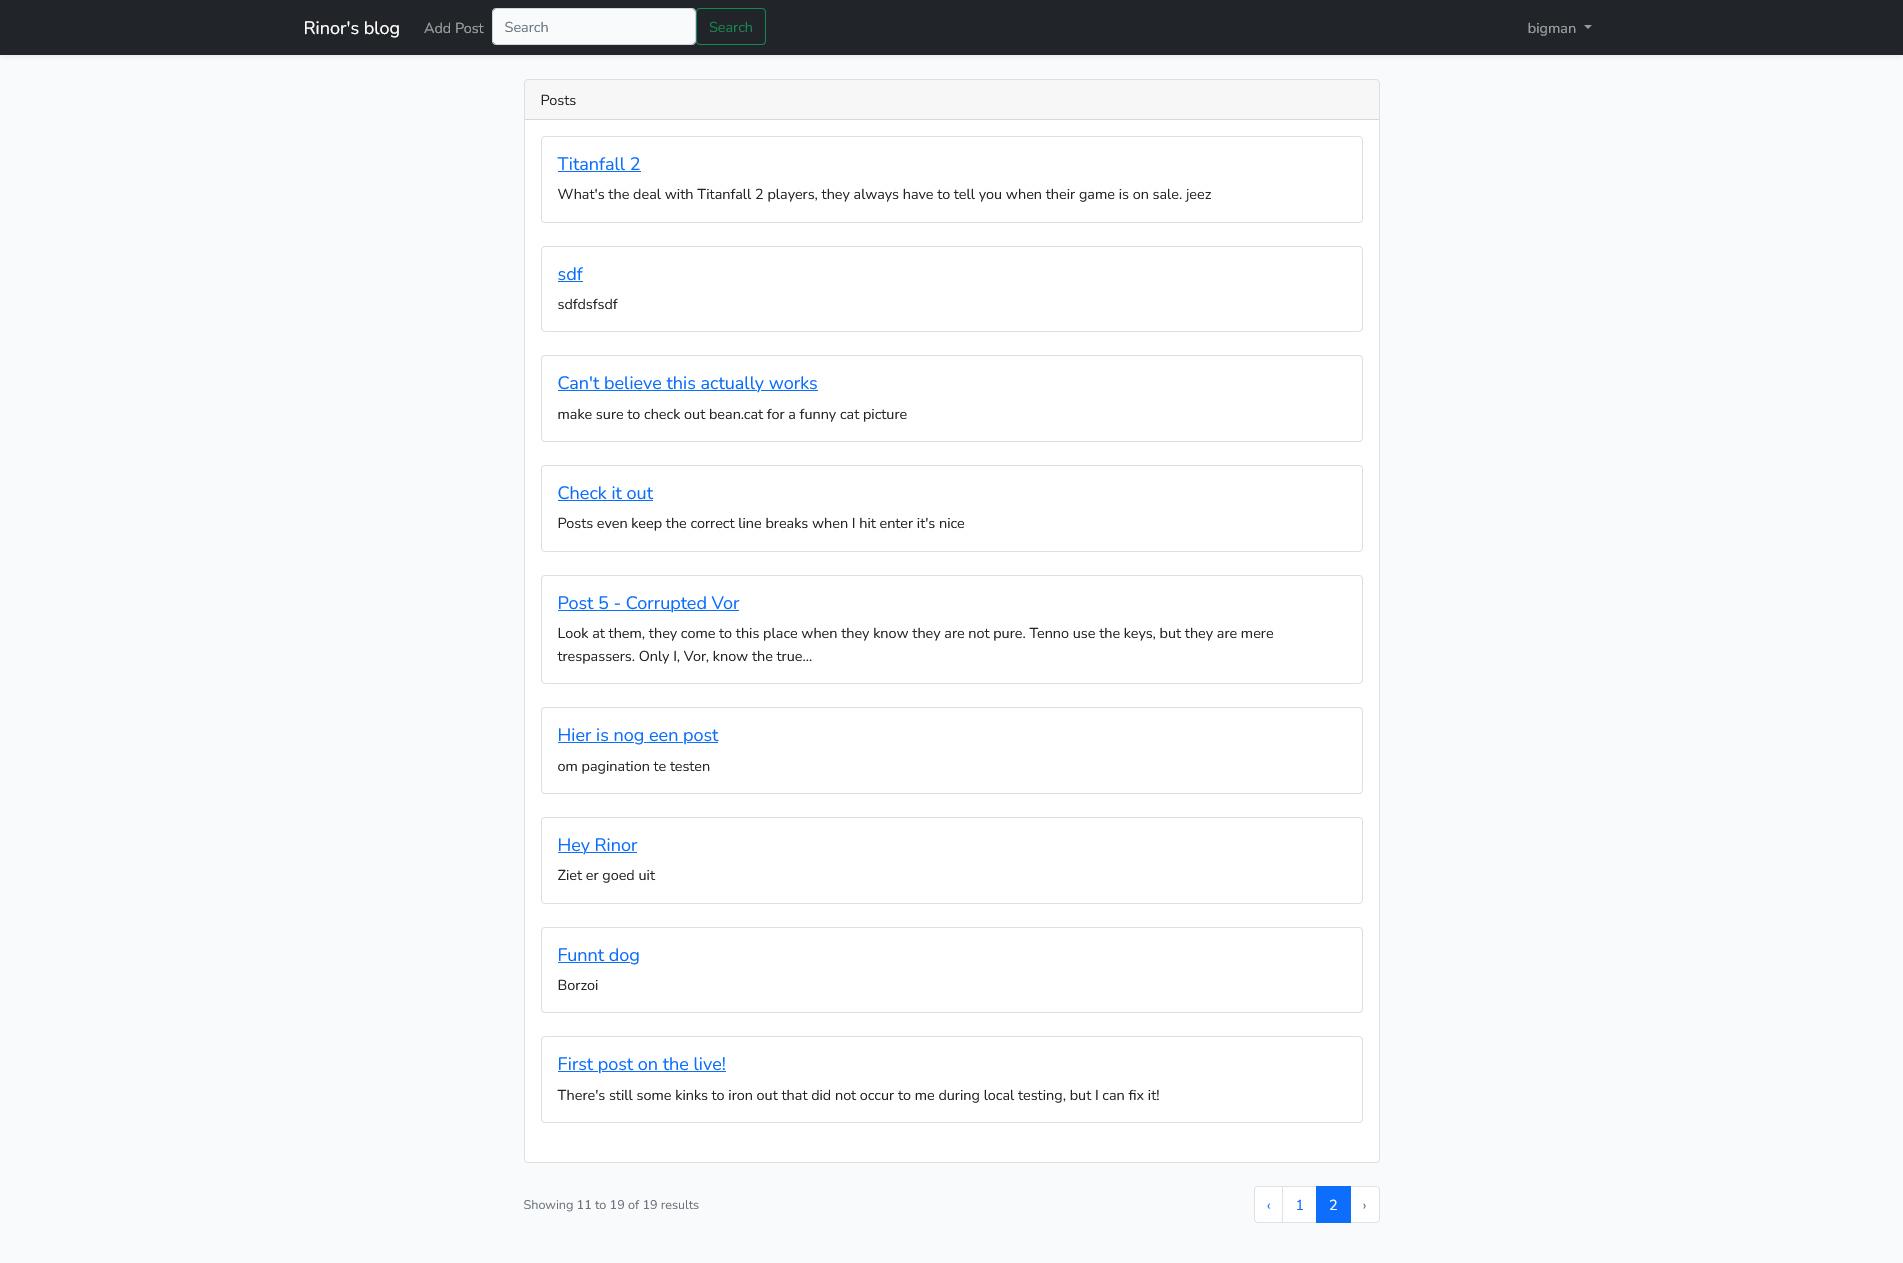Image resolution: width=1903 pixels, height=1263 pixels.
Task: Open "Hier is nog een post"
Action: (637, 735)
